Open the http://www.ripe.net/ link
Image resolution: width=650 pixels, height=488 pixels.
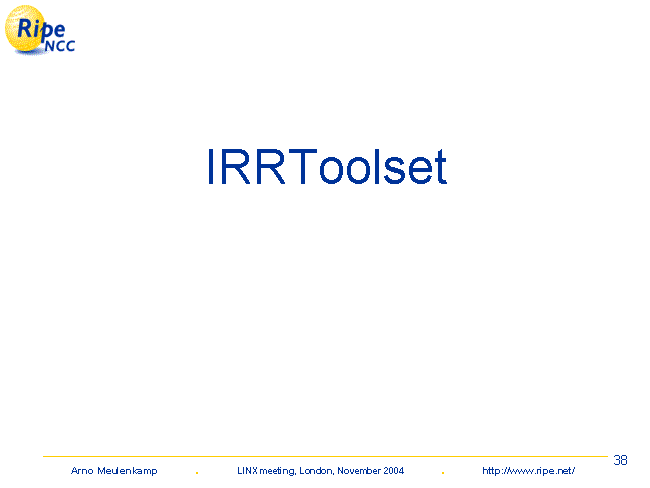coord(528,471)
